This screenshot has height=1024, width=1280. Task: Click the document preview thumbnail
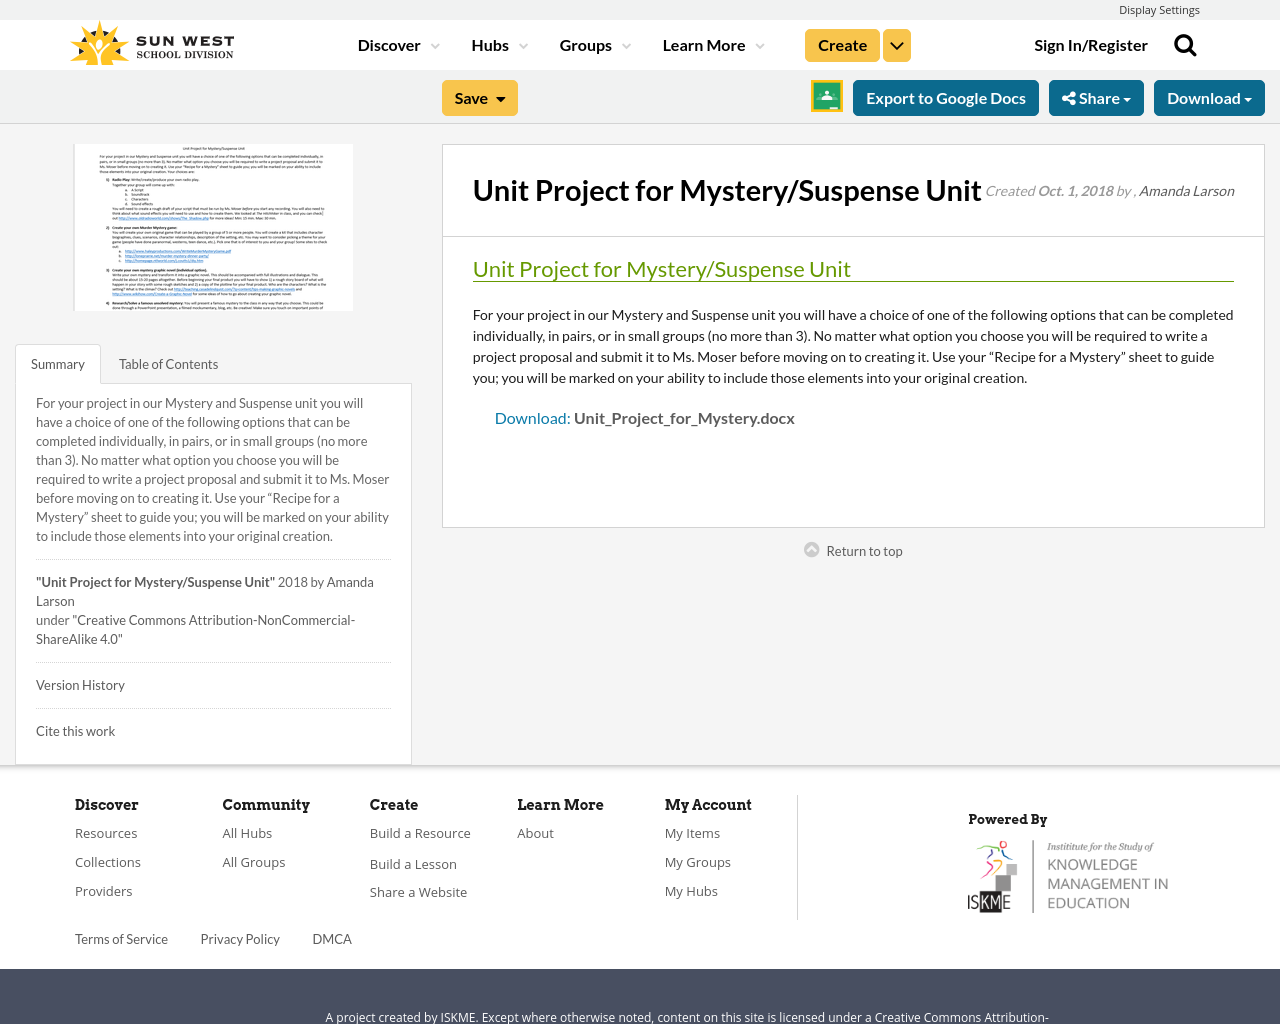(x=213, y=227)
